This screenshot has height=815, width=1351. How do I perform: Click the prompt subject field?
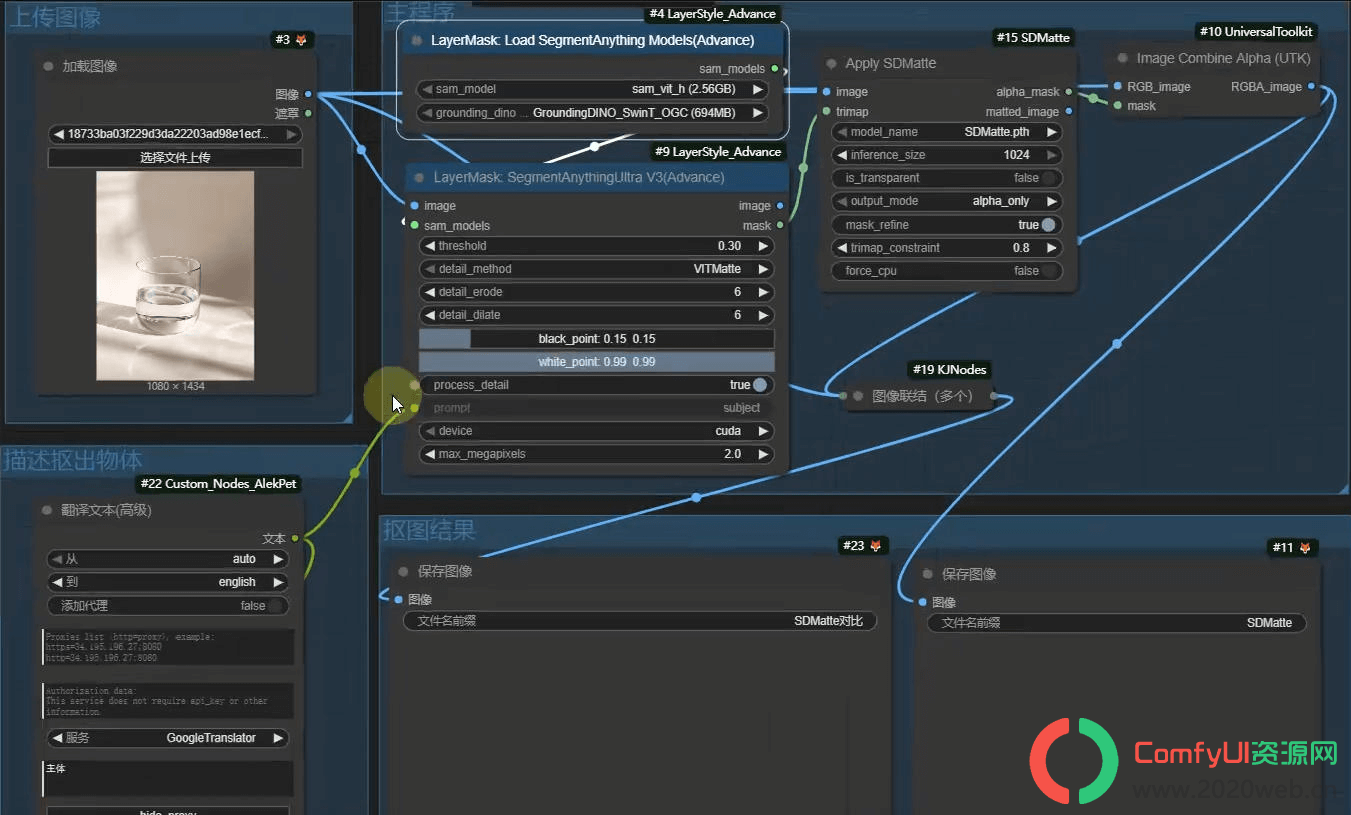pyautogui.click(x=597, y=408)
